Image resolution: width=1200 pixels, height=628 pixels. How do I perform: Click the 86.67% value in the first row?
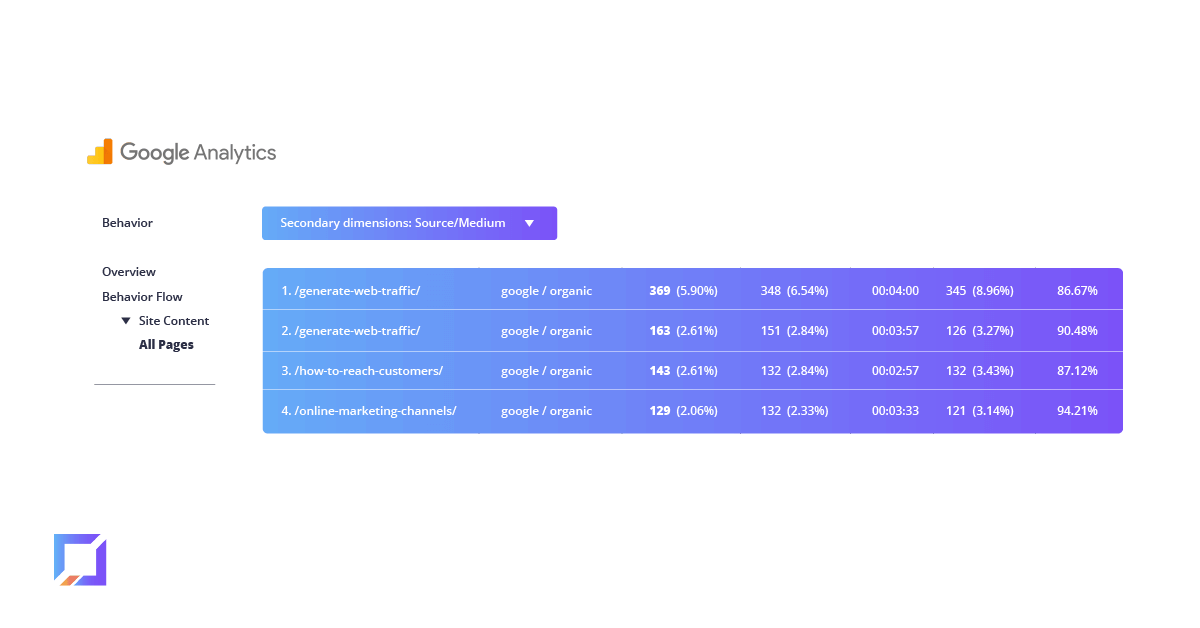point(1075,290)
